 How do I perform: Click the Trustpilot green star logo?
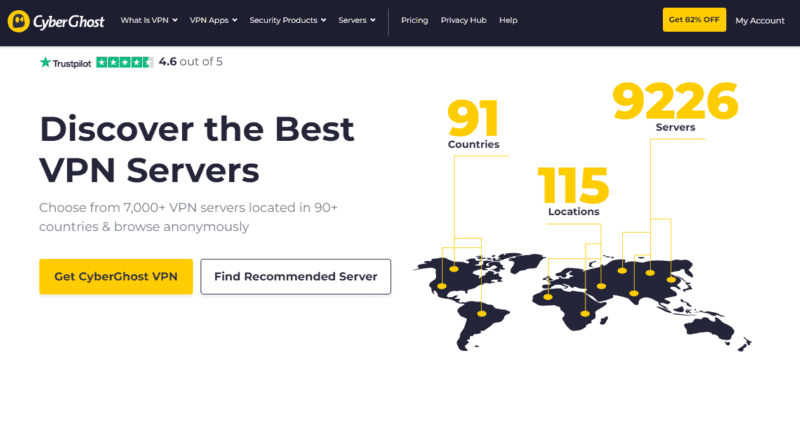point(45,62)
